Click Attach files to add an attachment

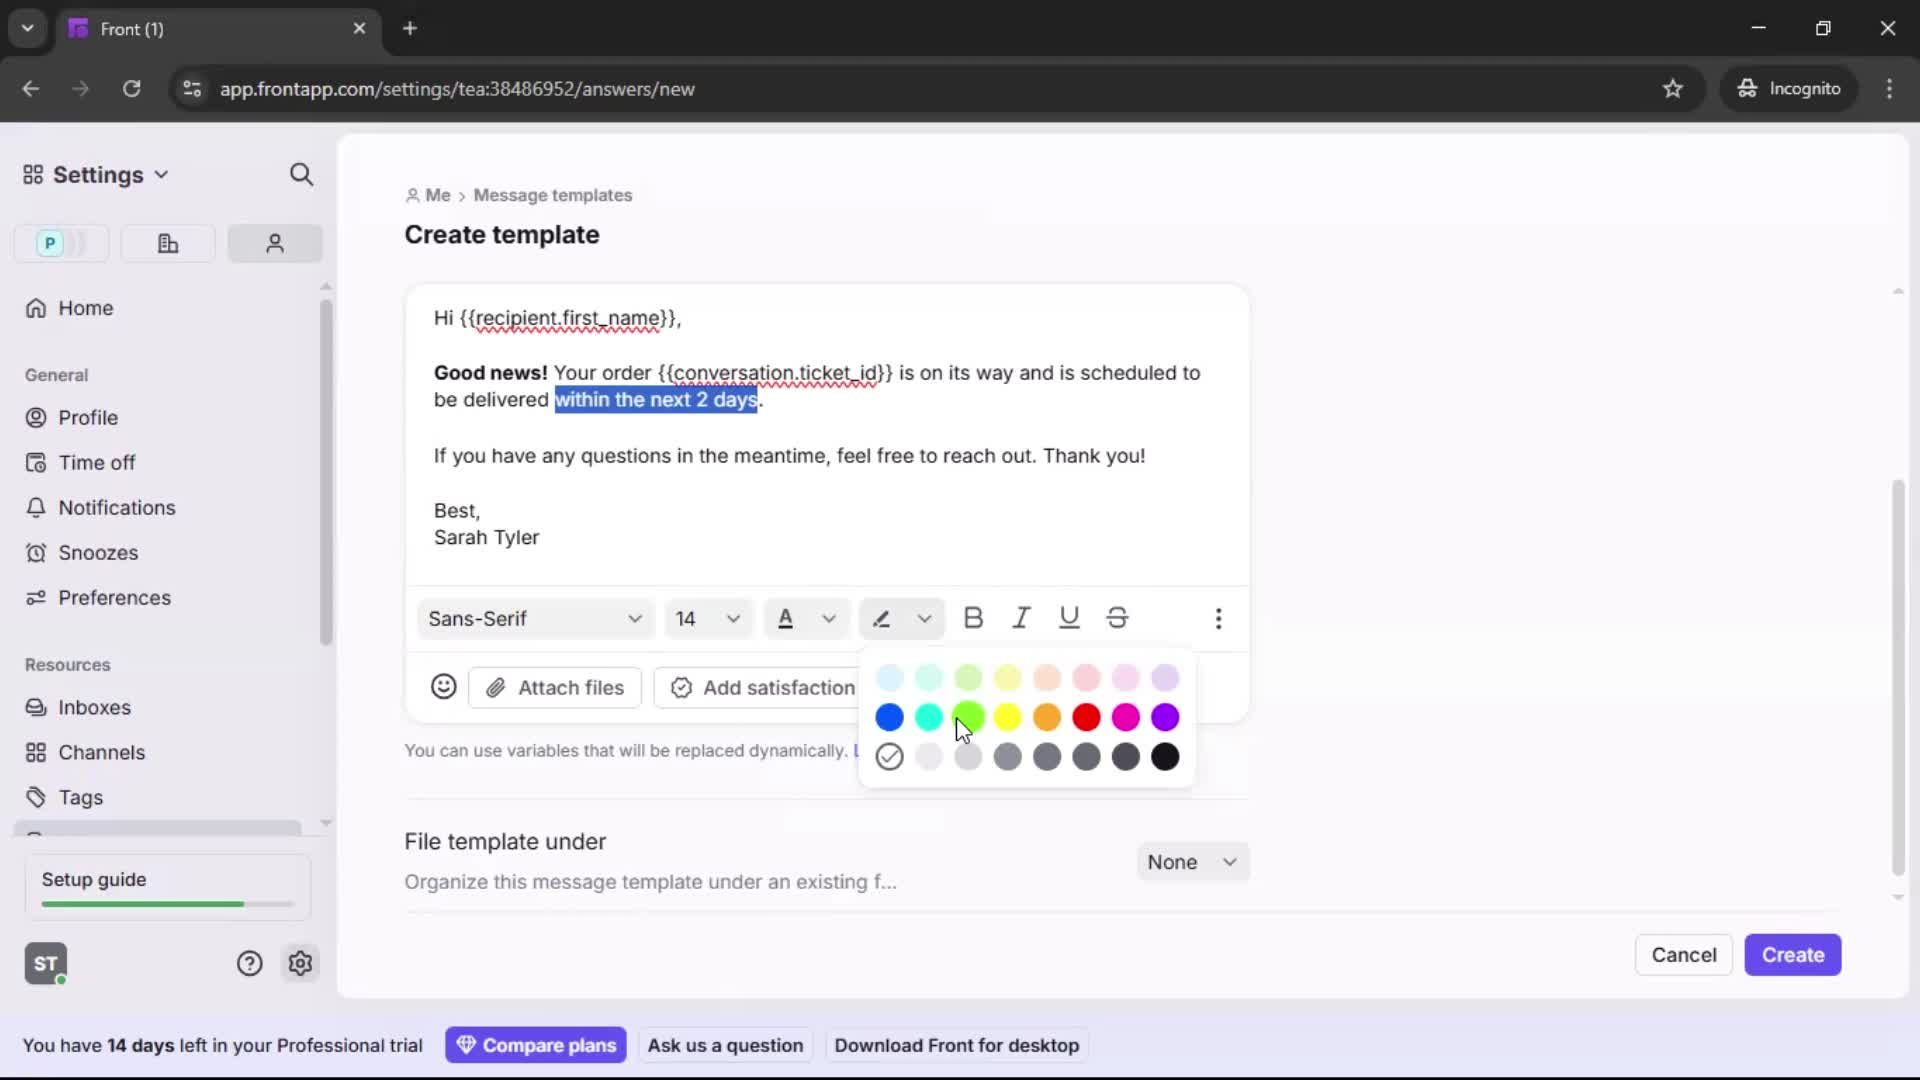coord(555,687)
